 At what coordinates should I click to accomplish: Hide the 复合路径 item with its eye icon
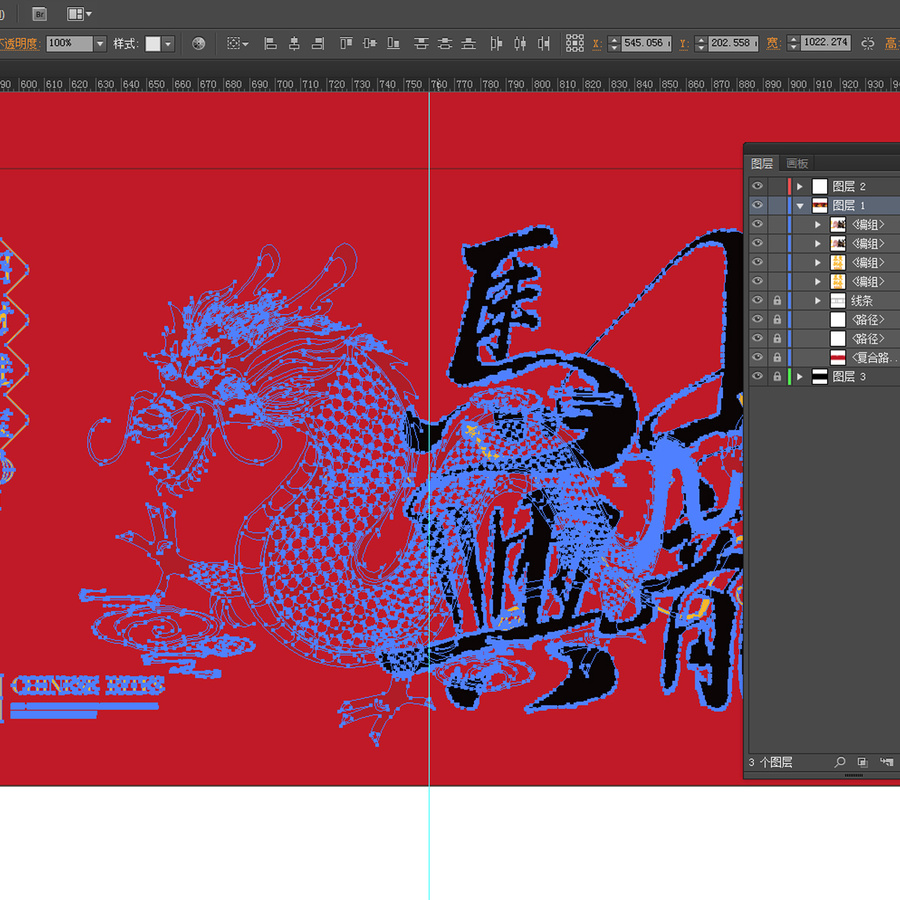click(x=757, y=358)
